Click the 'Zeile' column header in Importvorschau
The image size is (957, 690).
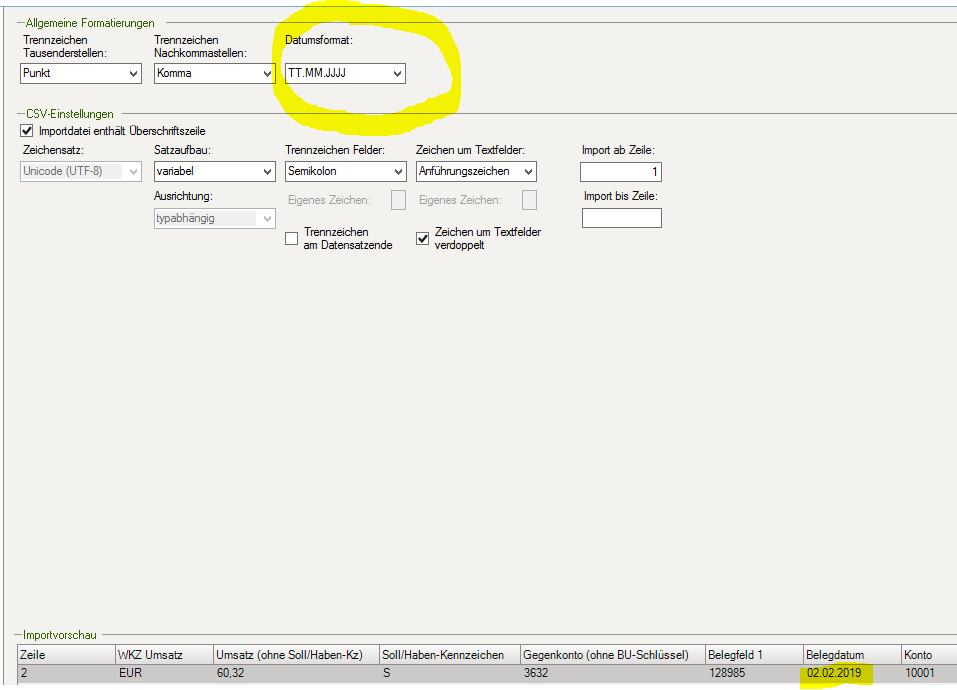[x=66, y=655]
